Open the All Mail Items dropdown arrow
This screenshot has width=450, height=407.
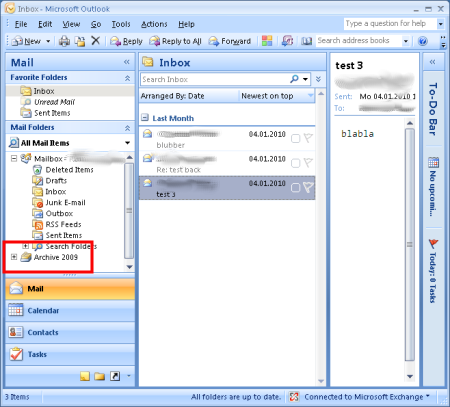tap(127, 143)
